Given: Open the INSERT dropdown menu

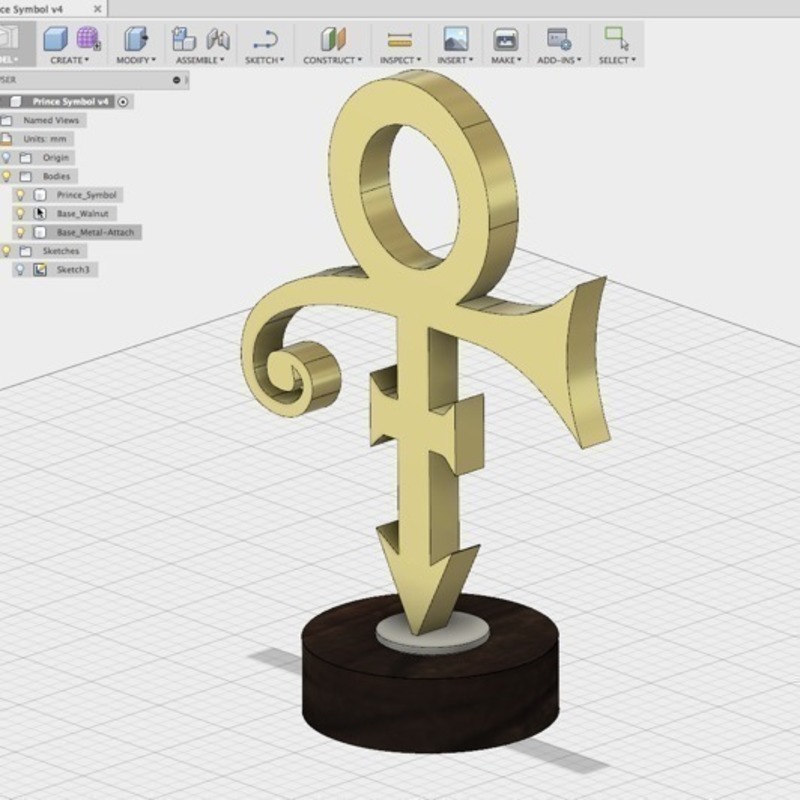Looking at the screenshot, I should [x=455, y=60].
